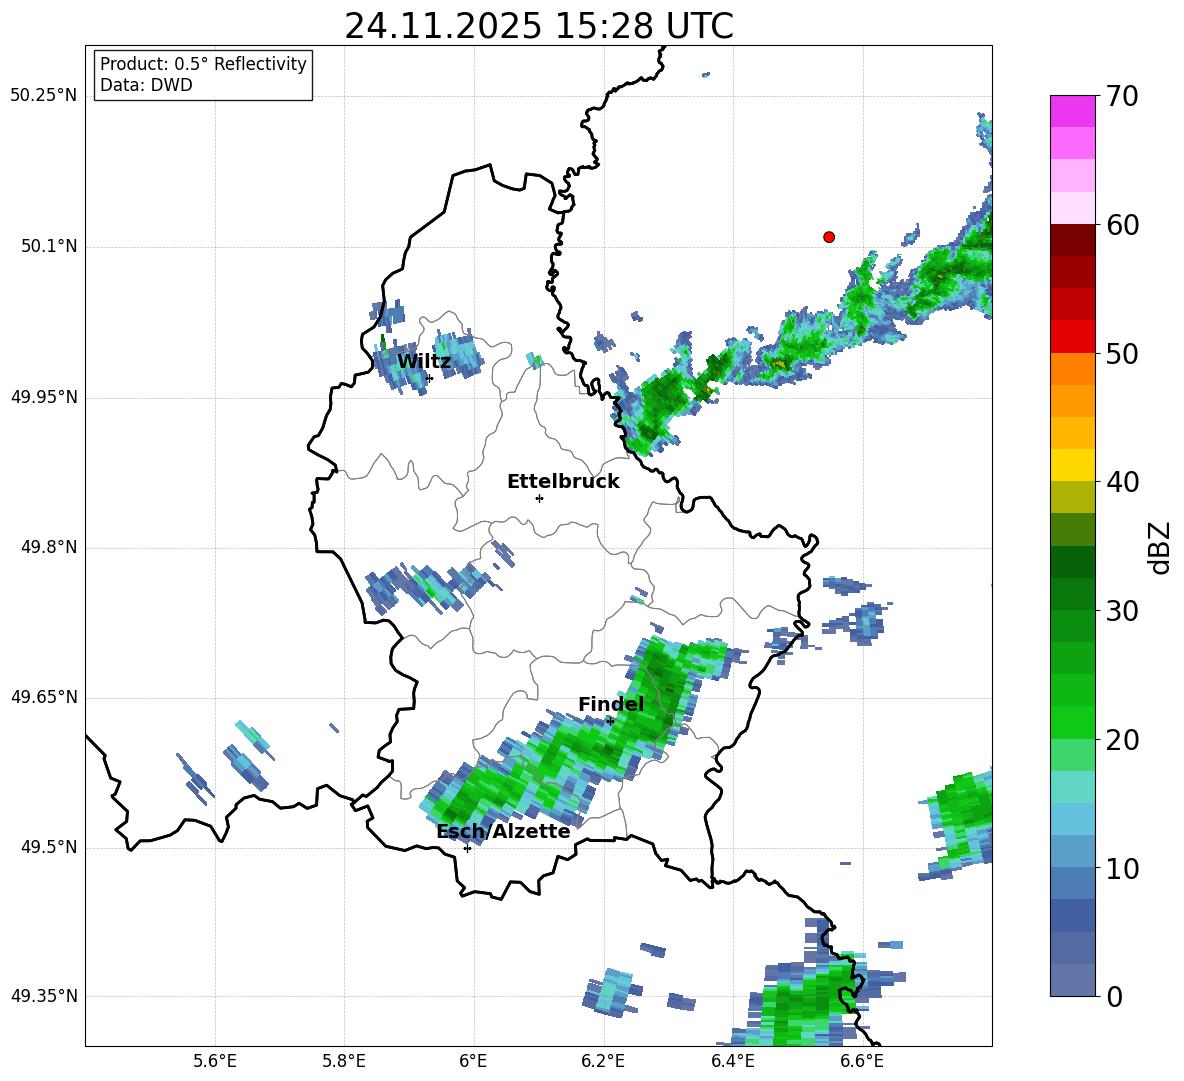The width and height of the screenshot is (1184, 1081).
Task: Click the 50 value on colorbar
Action: point(1122,353)
